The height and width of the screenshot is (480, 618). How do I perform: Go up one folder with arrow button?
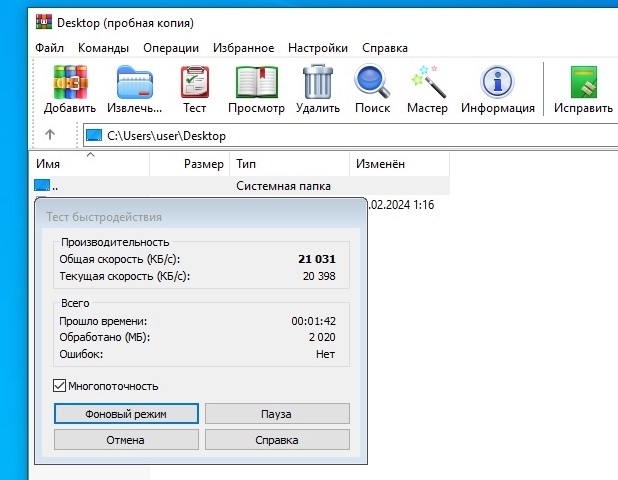coord(50,135)
